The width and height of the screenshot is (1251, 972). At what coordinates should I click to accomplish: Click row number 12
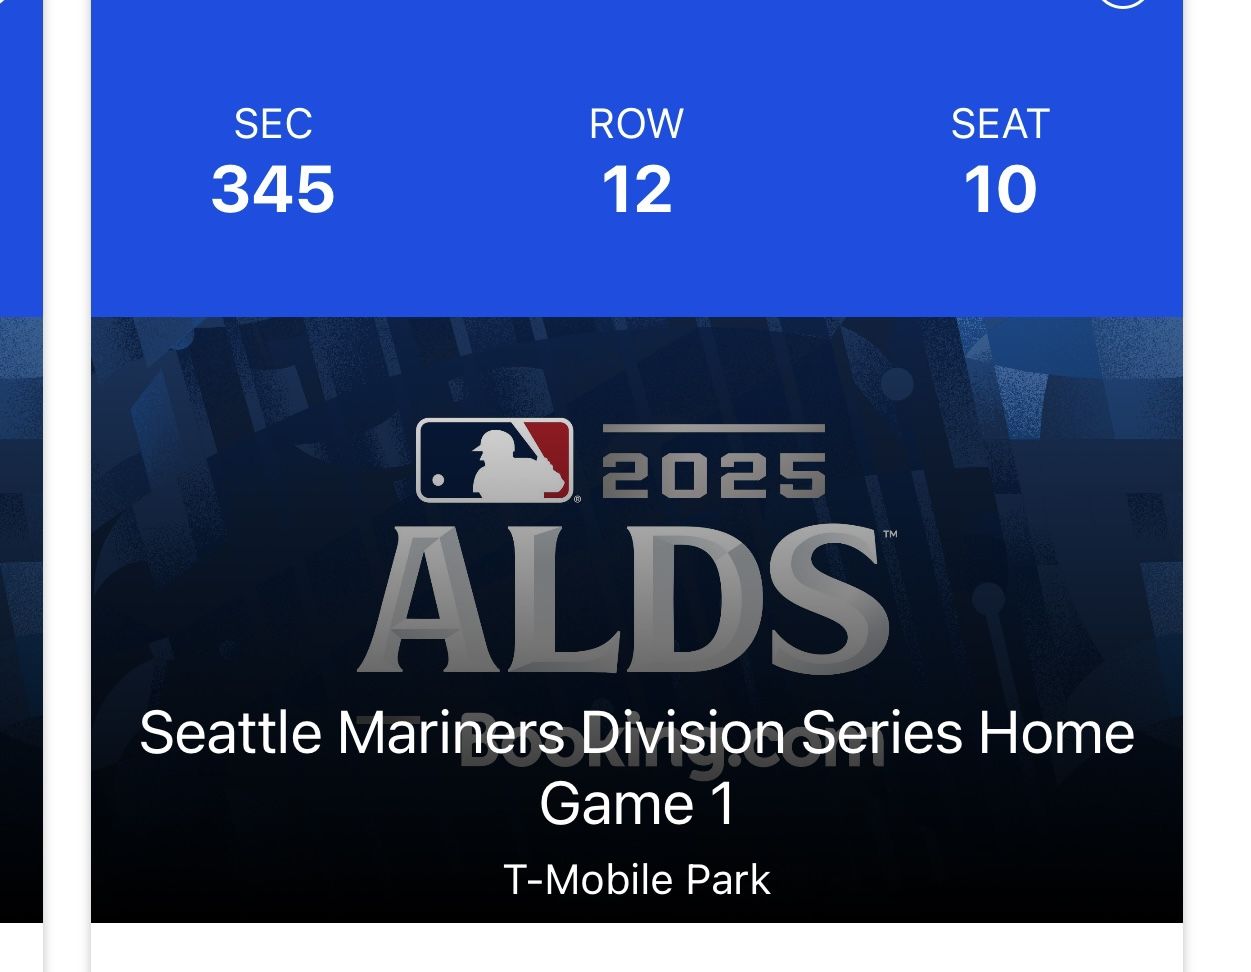click(x=636, y=190)
